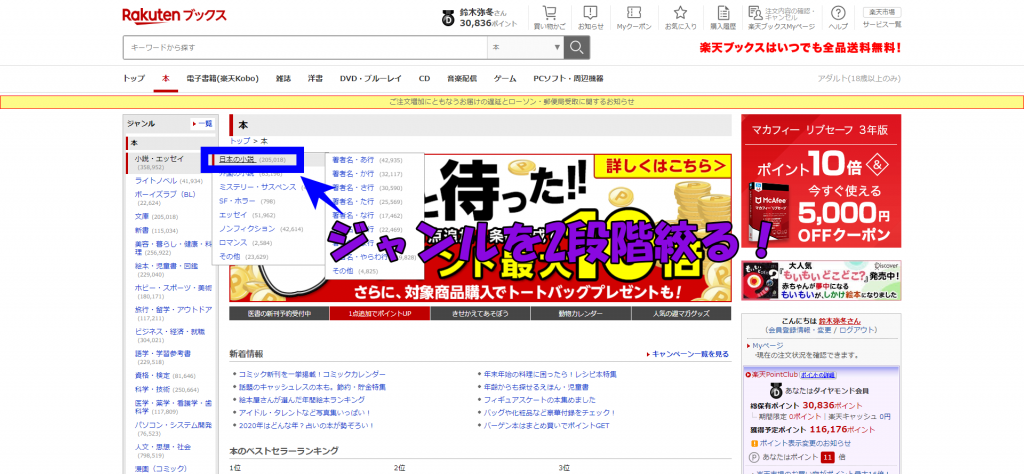Open the お知らせ notifications icon
This screenshot has height=474, width=1024.
pyautogui.click(x=590, y=18)
